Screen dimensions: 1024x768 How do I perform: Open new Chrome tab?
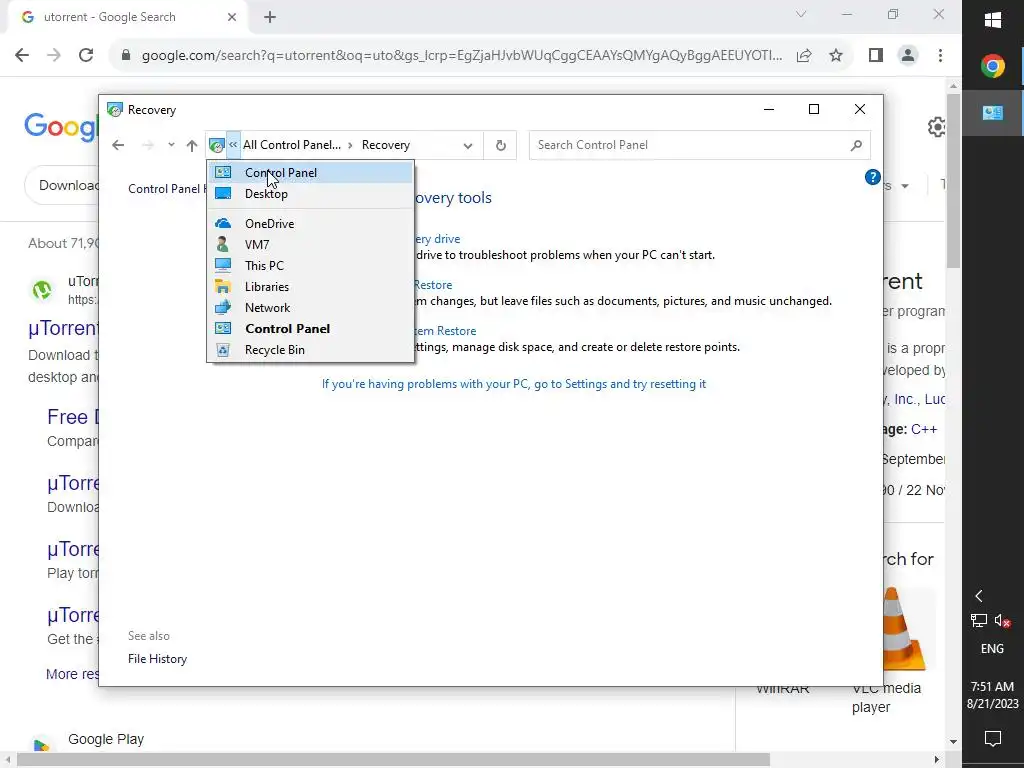click(x=270, y=18)
